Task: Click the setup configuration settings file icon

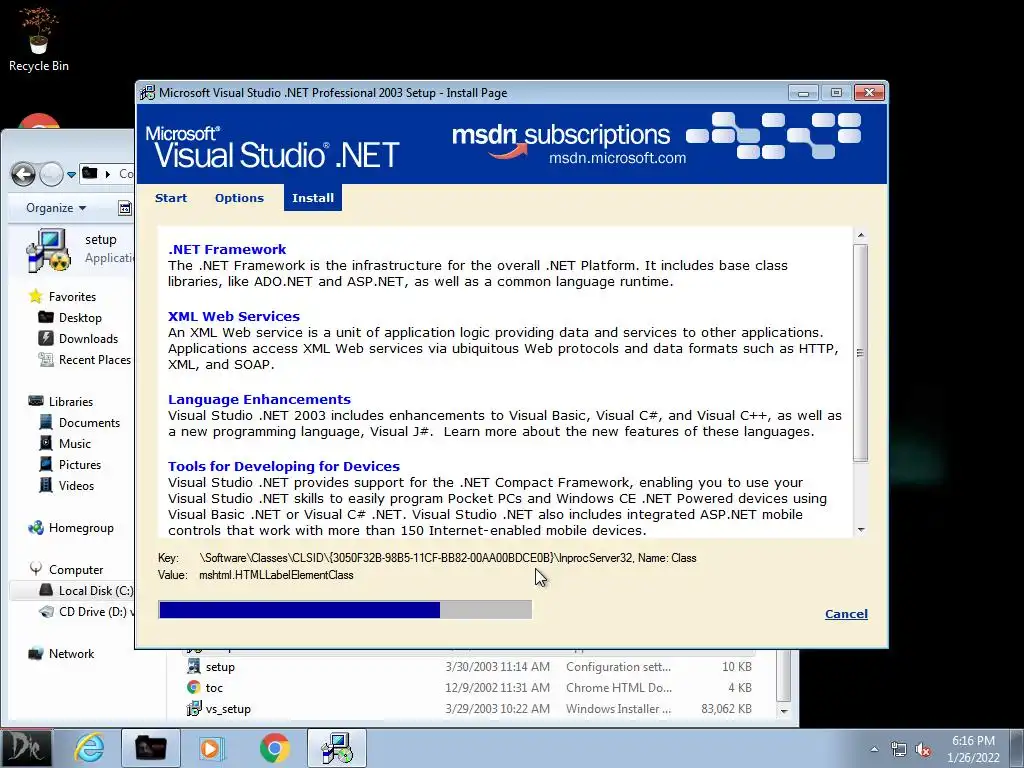Action: coord(193,666)
